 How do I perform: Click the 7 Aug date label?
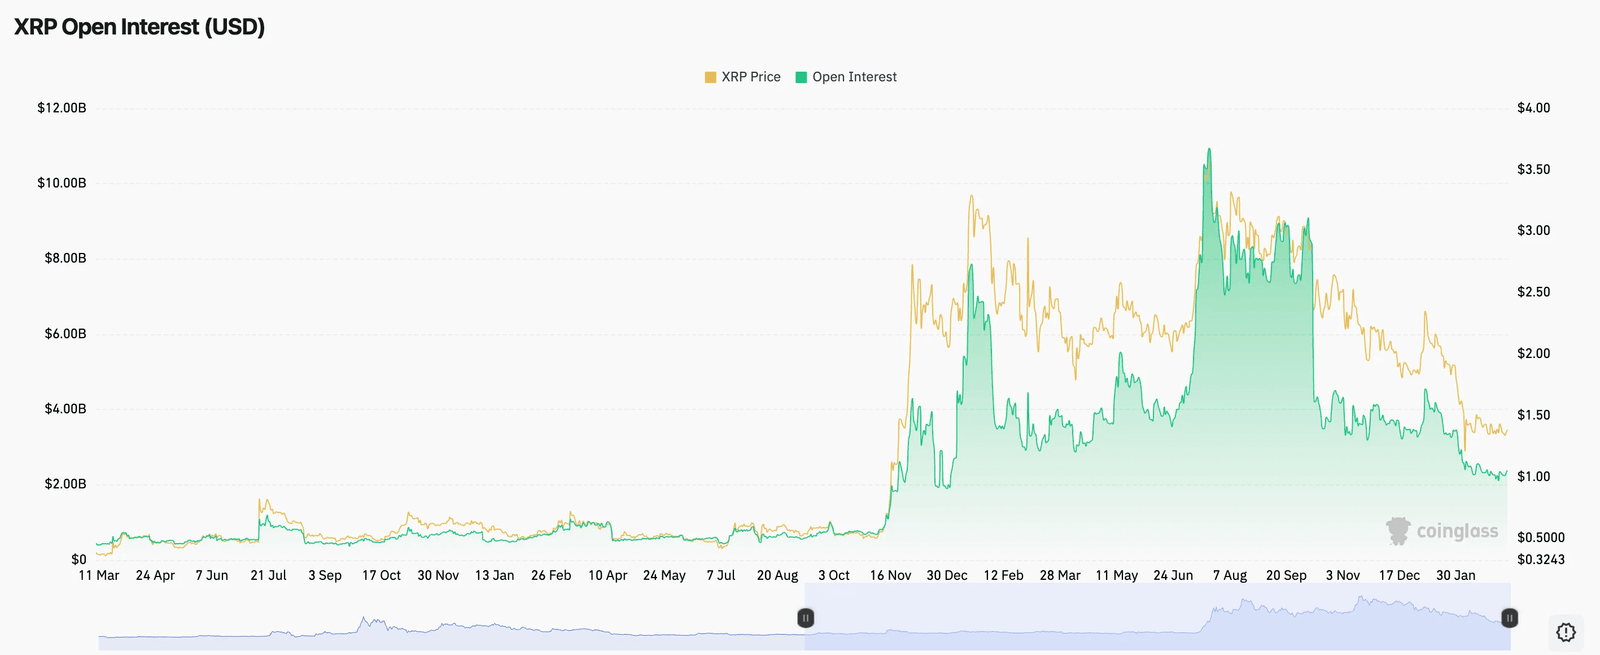pos(1230,575)
